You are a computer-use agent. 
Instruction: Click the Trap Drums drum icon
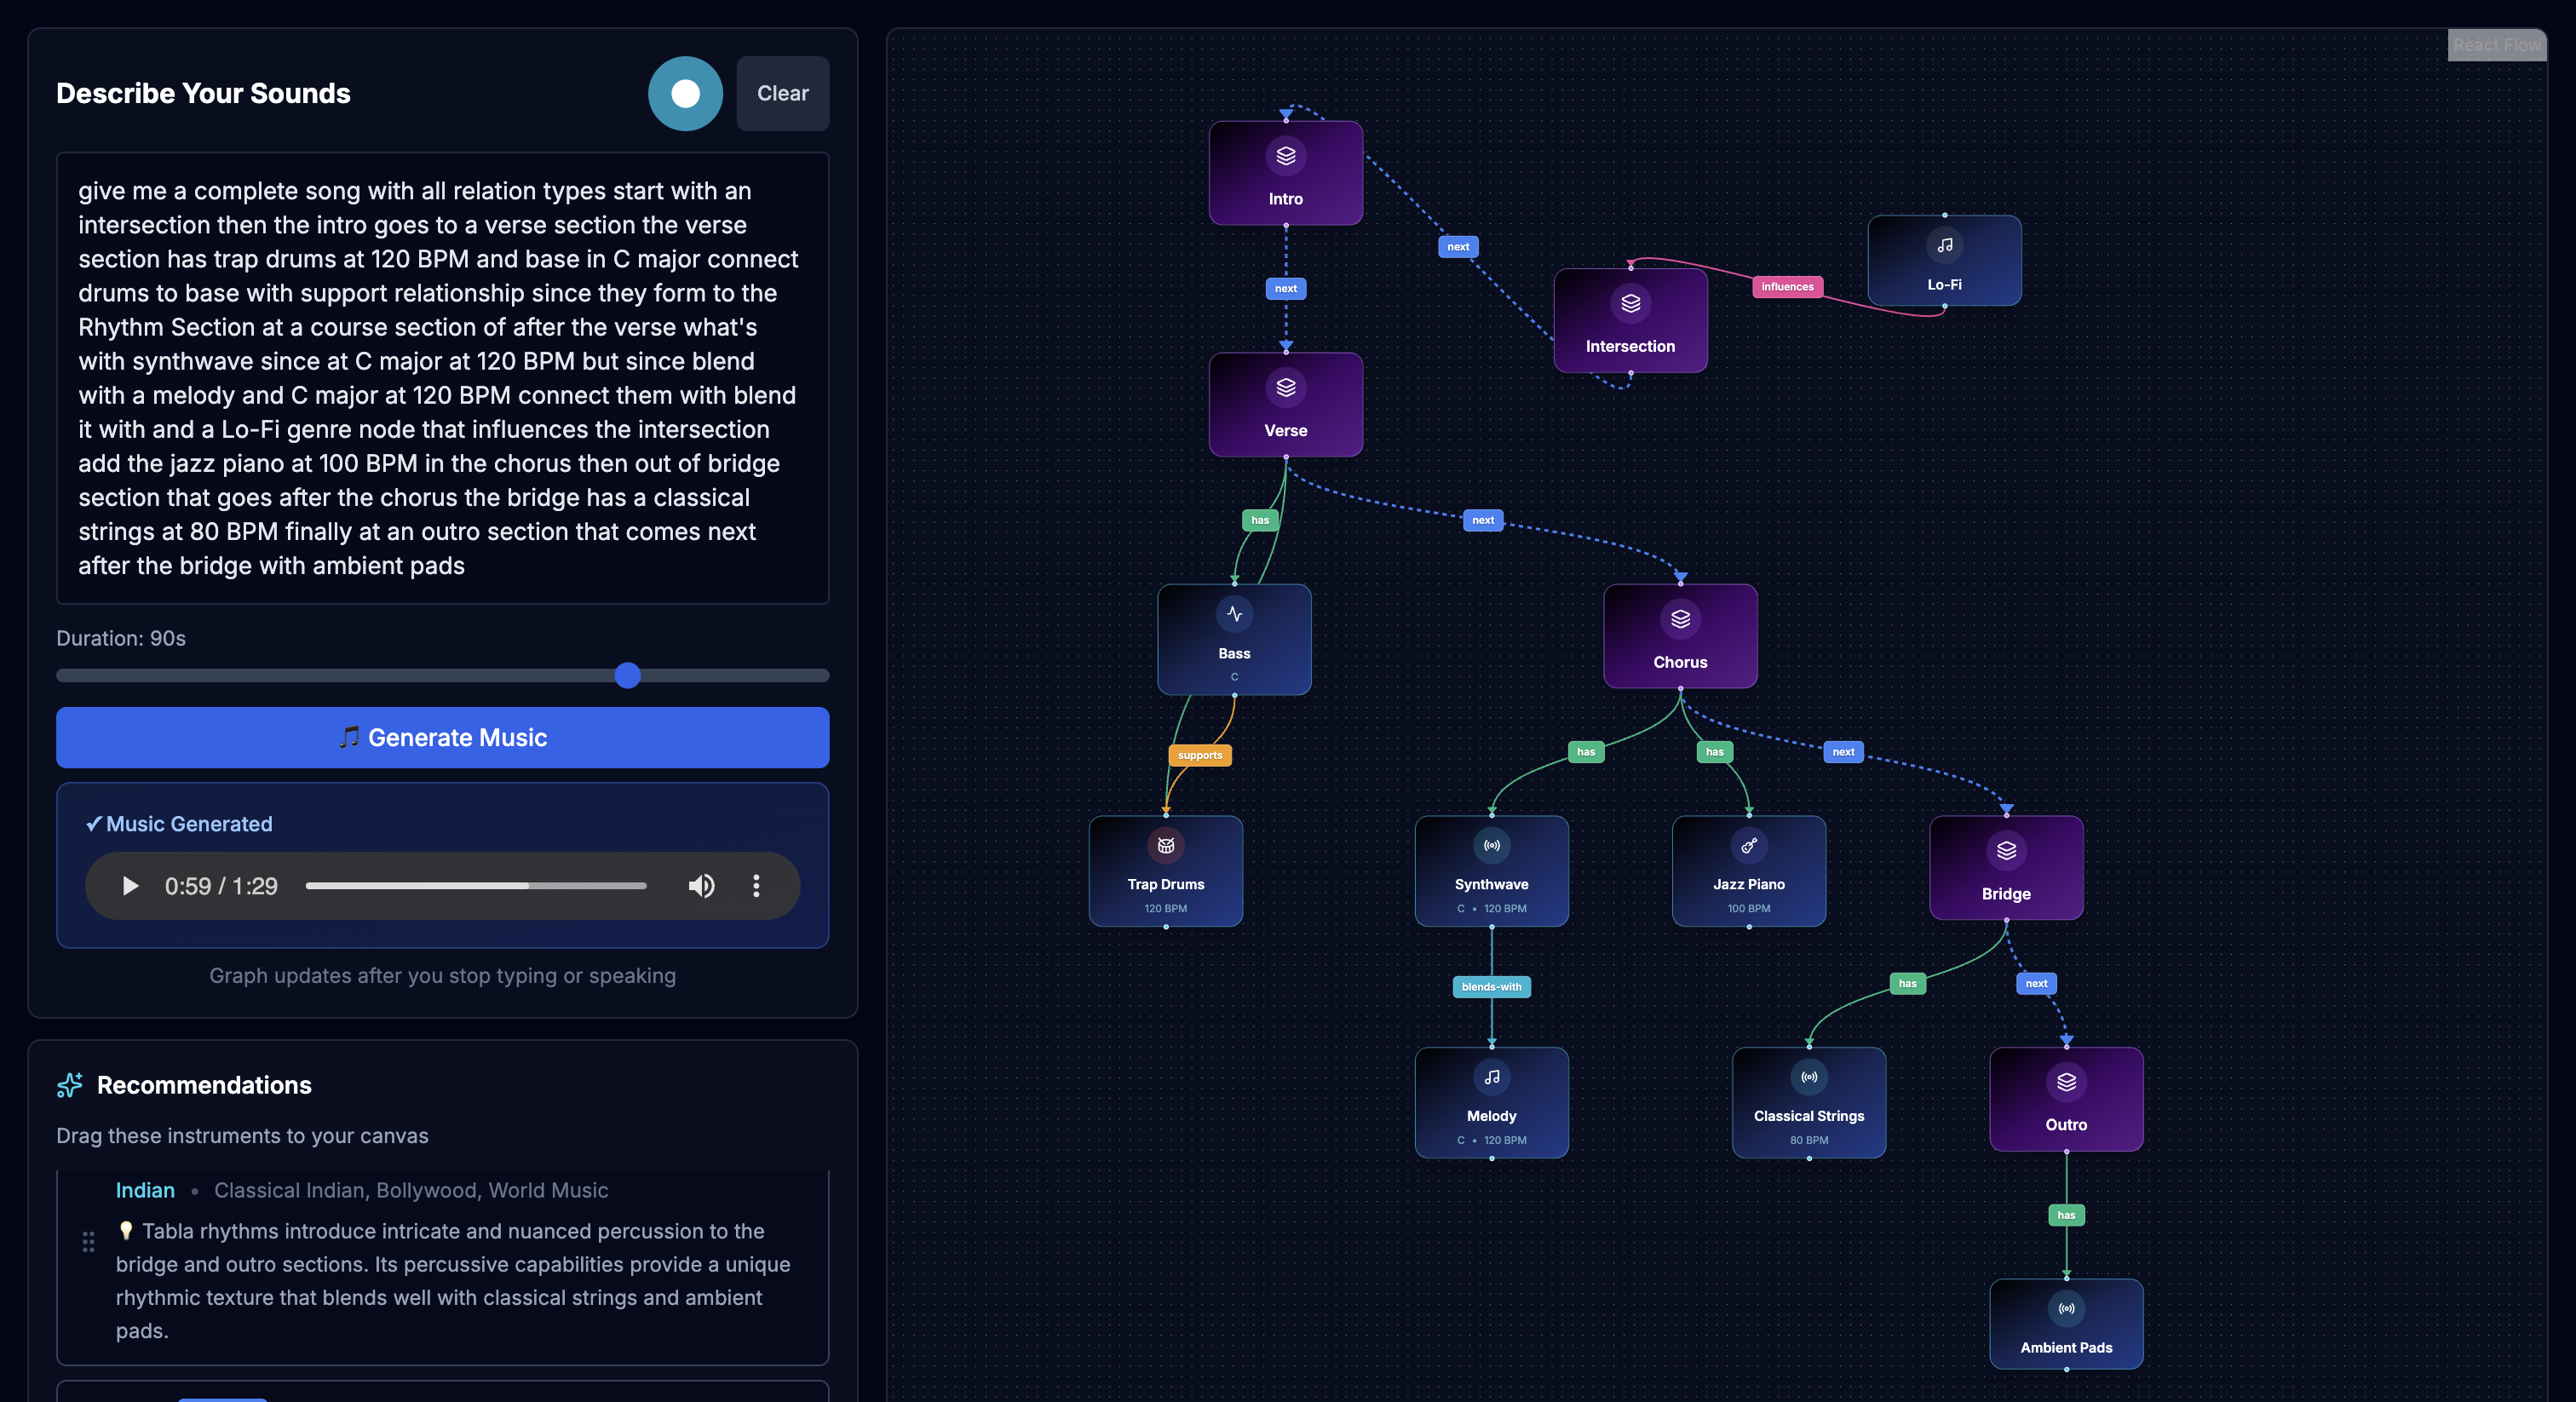coord(1165,846)
